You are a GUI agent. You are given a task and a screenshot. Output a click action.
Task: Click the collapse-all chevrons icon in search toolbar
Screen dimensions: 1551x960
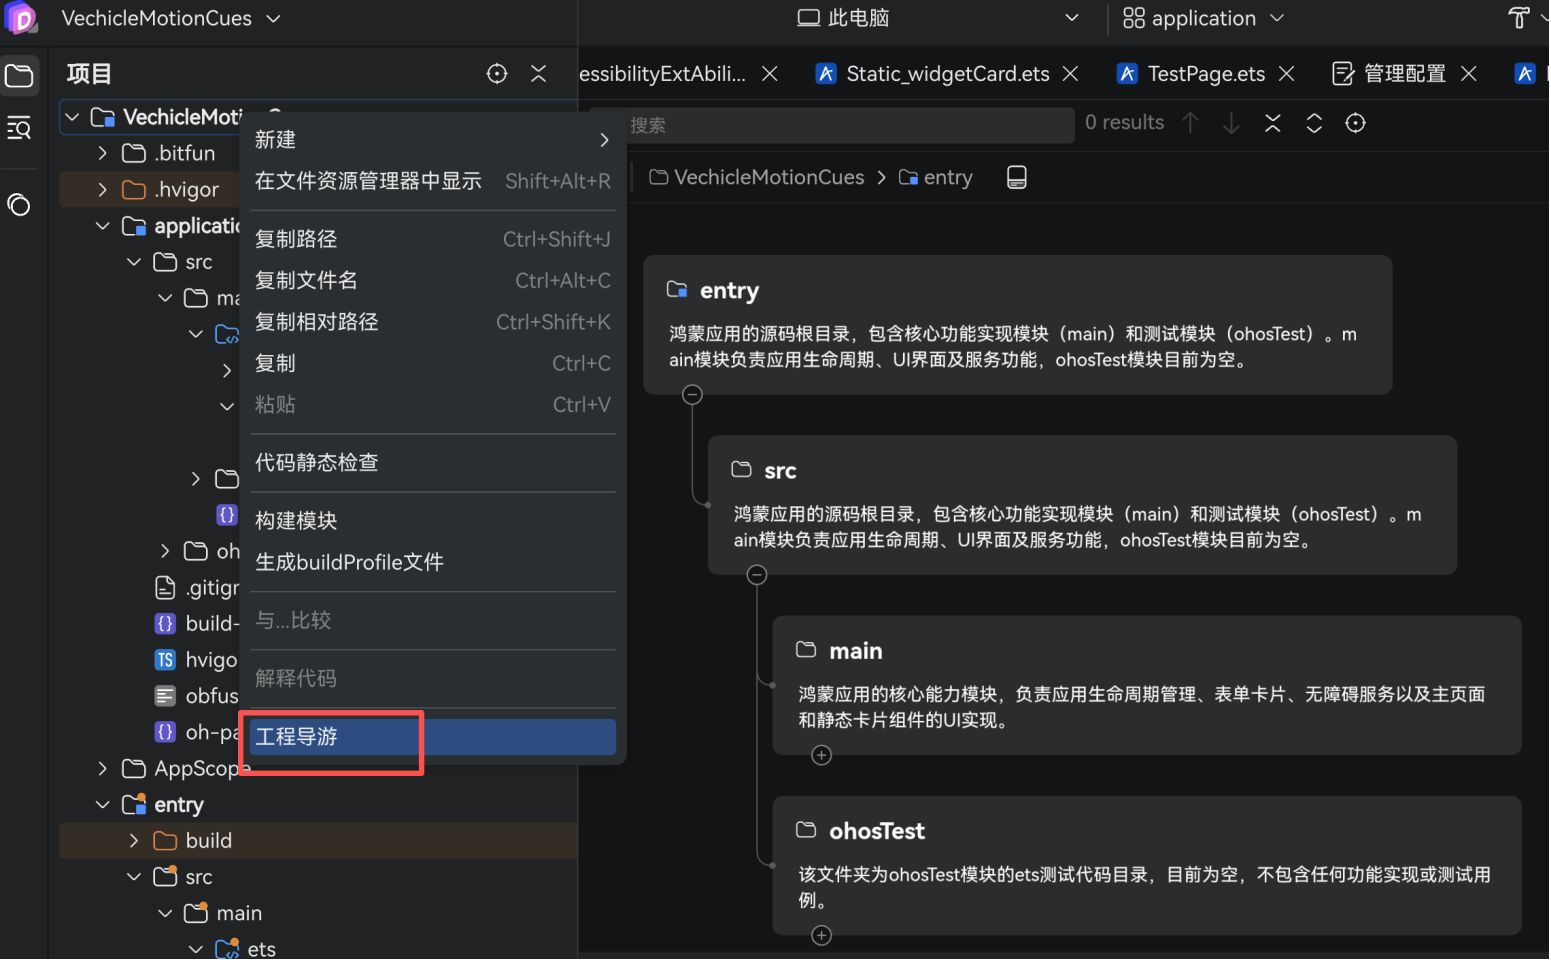[1272, 122]
